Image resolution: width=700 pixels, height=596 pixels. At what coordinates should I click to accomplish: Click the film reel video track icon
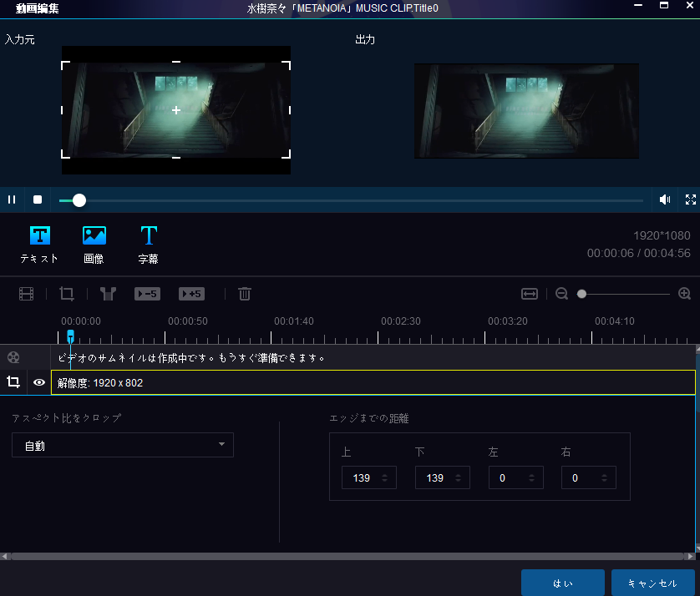[13, 357]
